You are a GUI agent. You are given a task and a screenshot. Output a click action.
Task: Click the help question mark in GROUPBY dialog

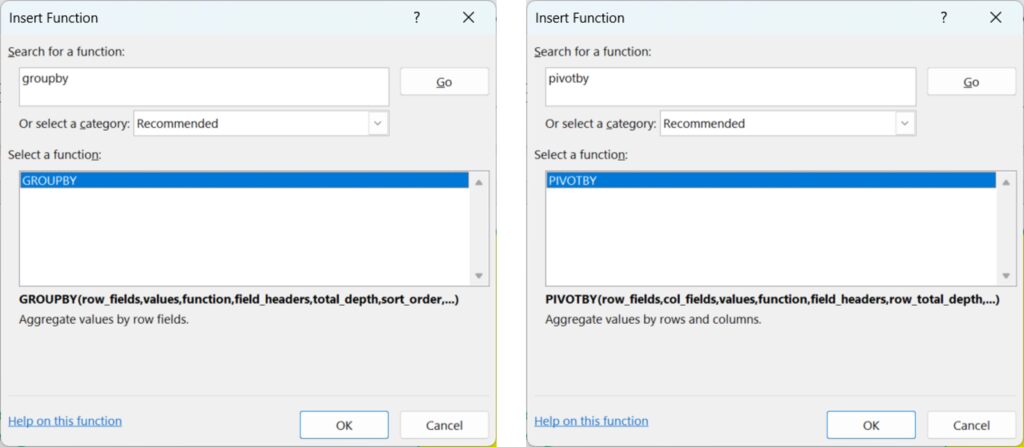coord(417,18)
